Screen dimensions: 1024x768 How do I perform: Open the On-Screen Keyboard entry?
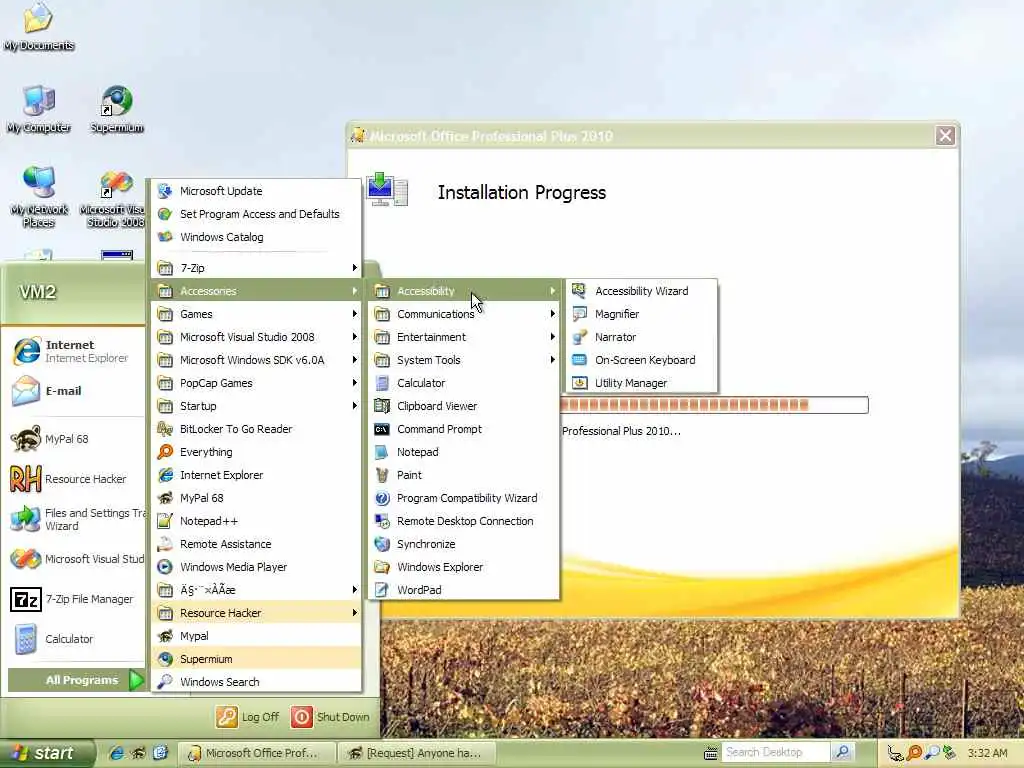click(641, 360)
